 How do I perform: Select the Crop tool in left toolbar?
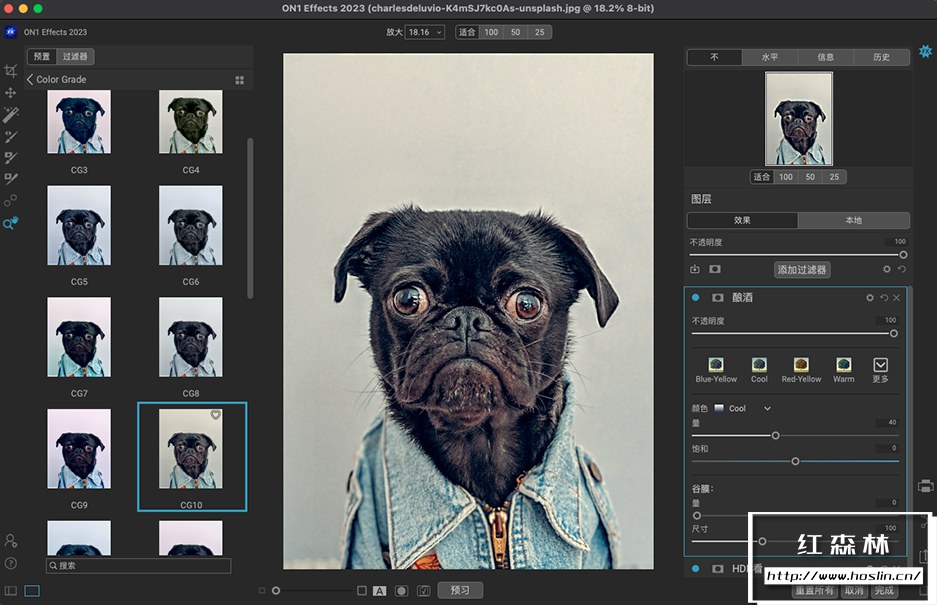[10, 71]
